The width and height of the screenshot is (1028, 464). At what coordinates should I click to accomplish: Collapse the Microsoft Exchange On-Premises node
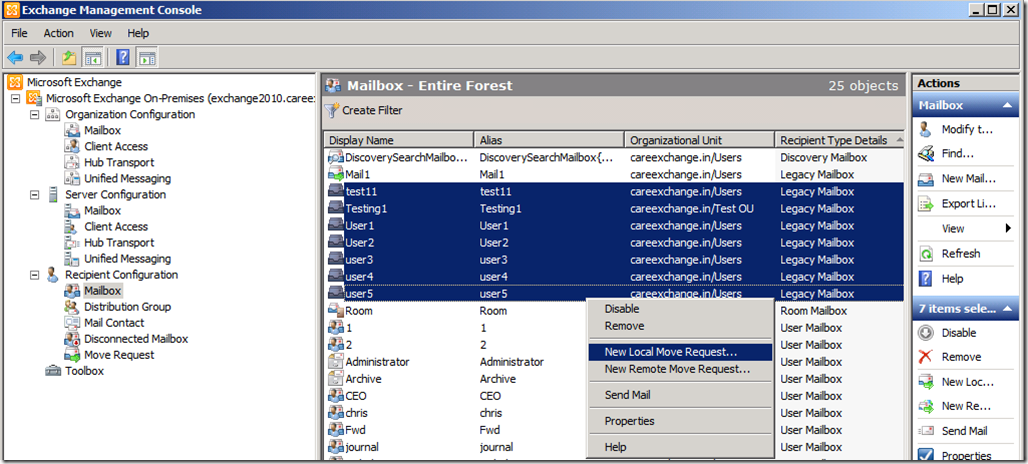(15, 98)
